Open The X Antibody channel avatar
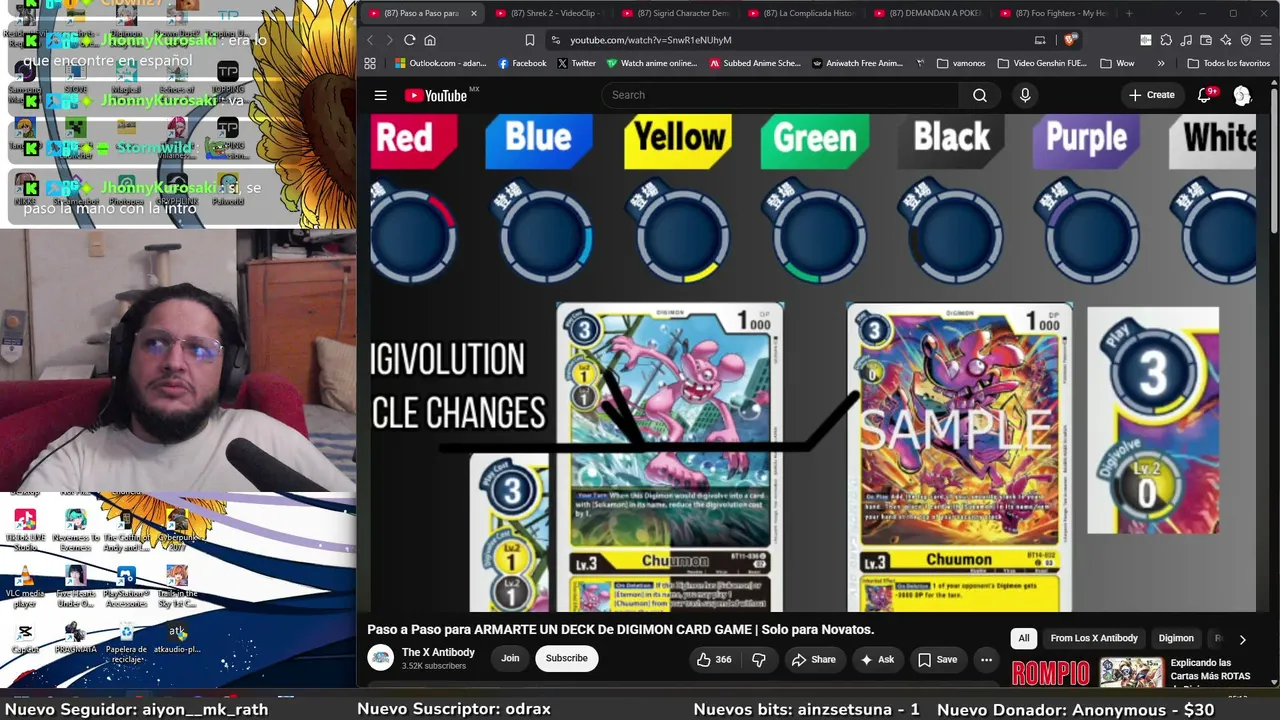 tap(380, 657)
